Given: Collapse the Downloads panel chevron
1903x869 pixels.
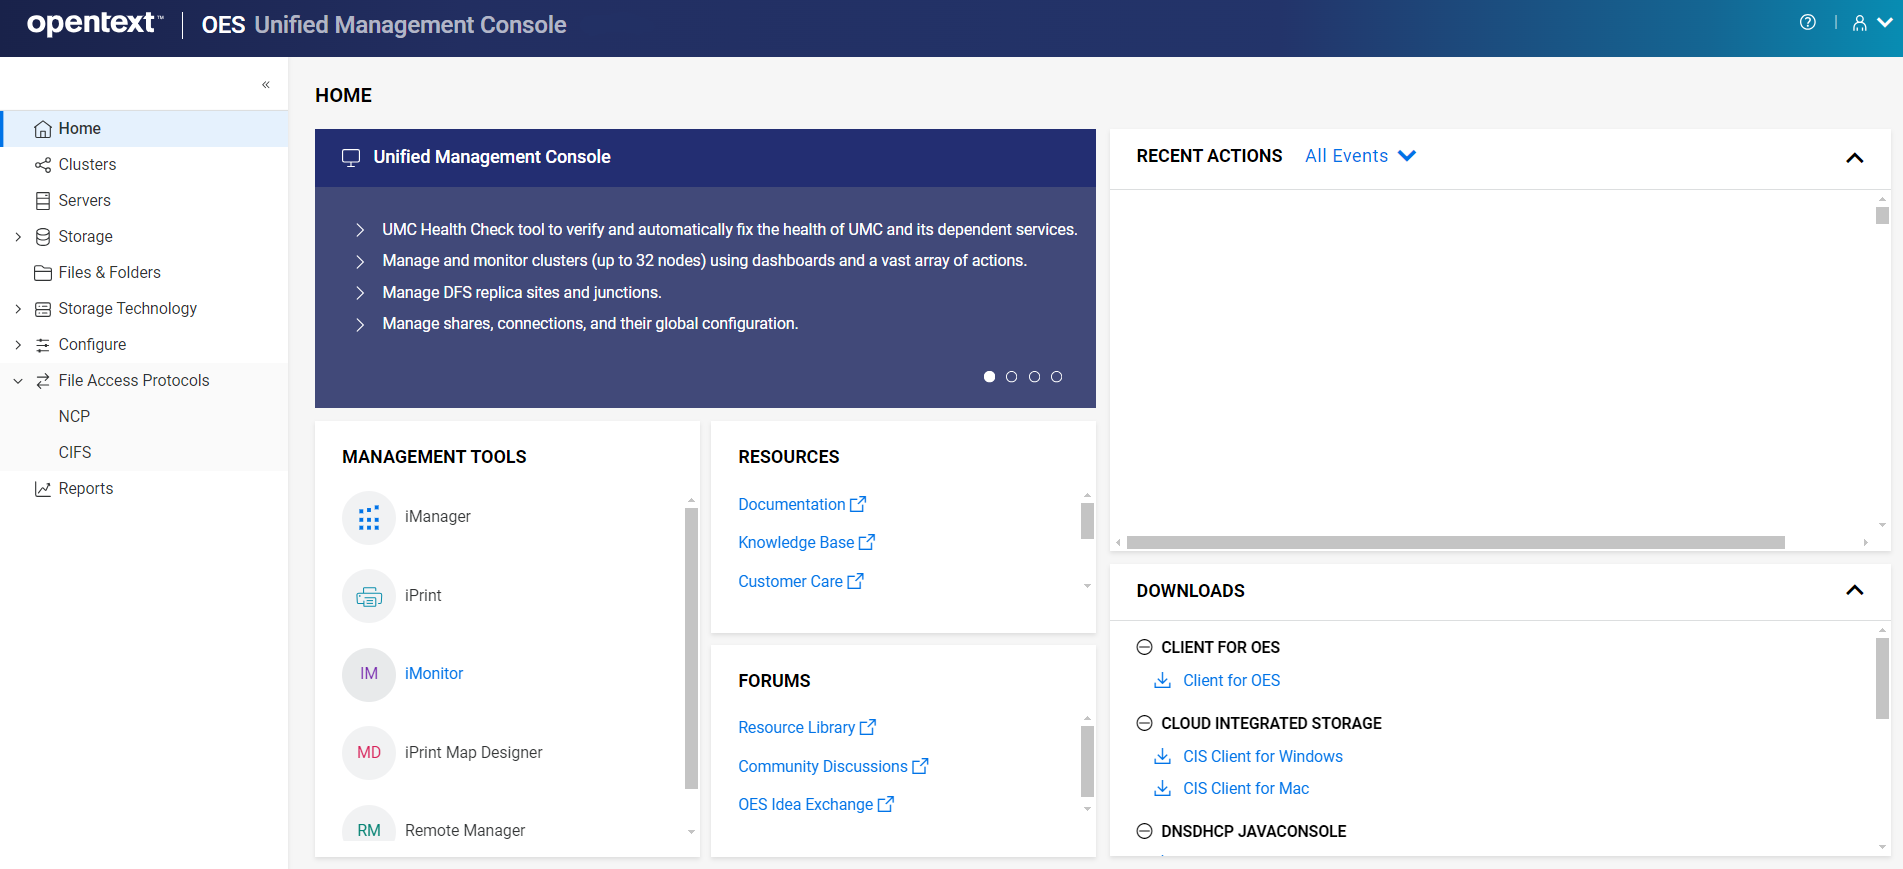Looking at the screenshot, I should (x=1854, y=591).
